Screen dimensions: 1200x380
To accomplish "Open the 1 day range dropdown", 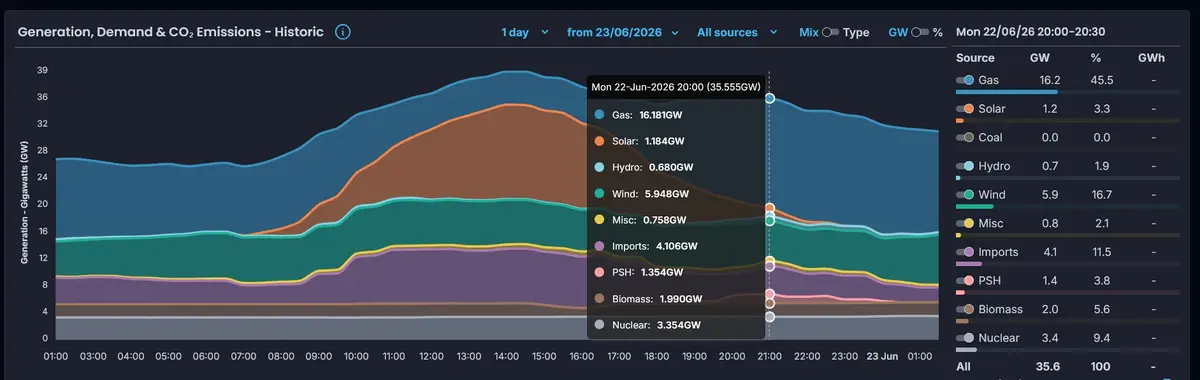I will click(525, 32).
